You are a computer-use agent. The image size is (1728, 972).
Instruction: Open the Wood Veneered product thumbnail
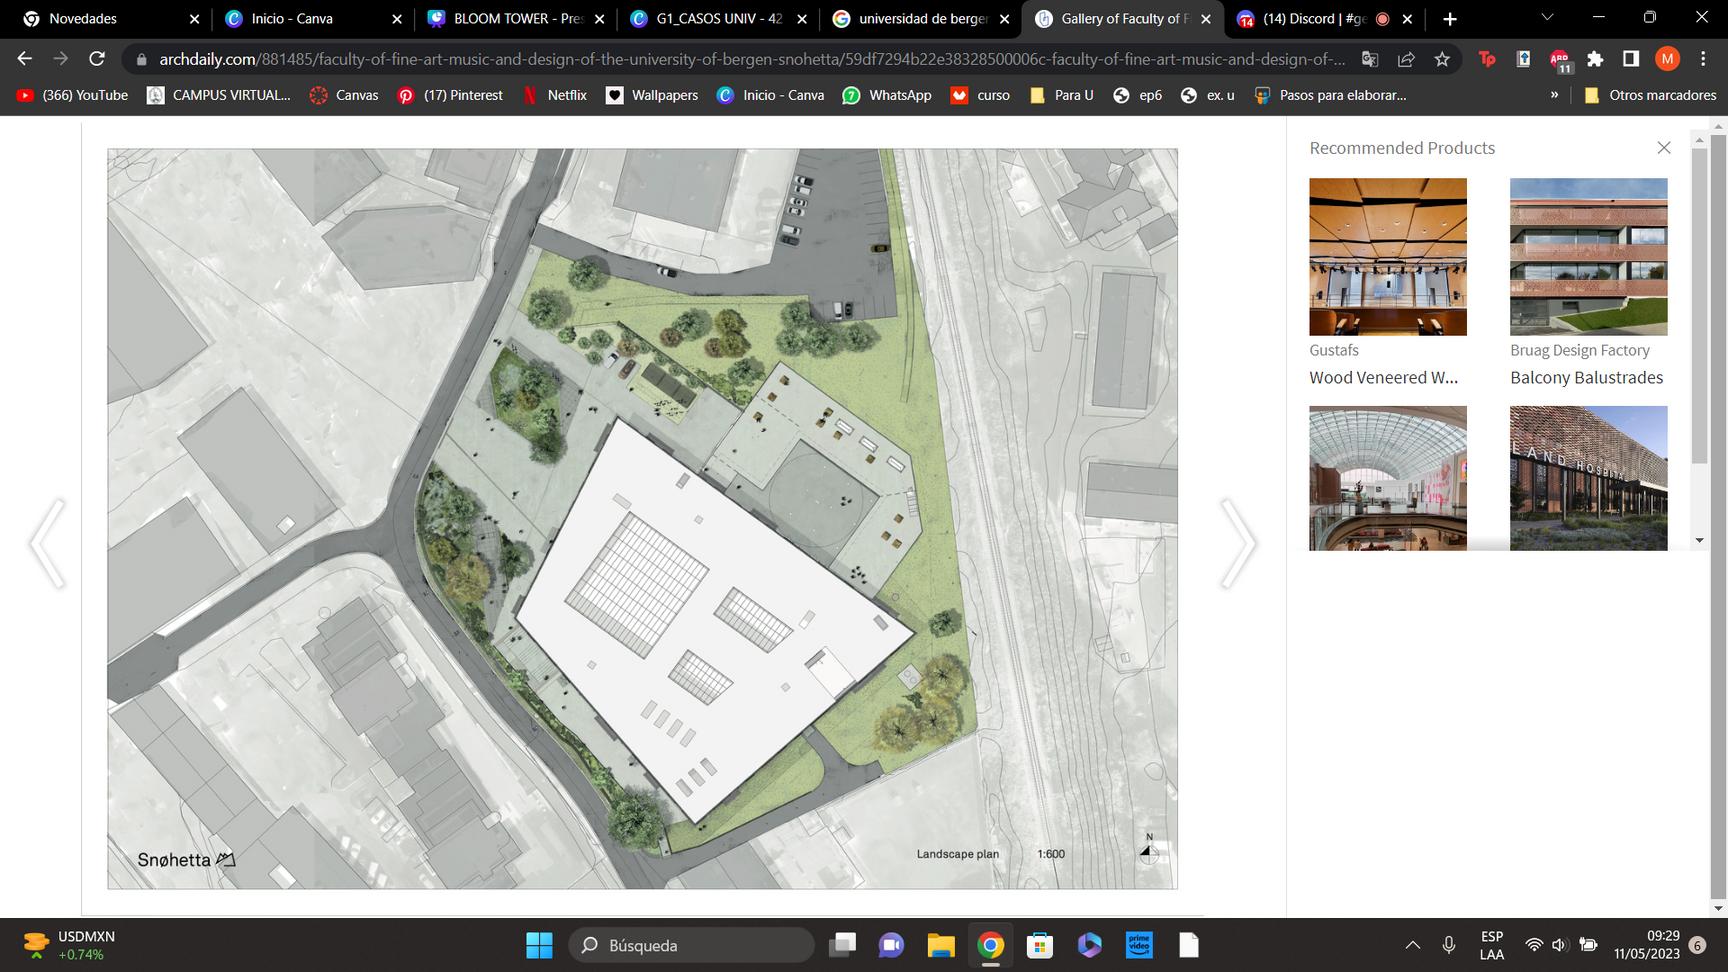pos(1388,257)
